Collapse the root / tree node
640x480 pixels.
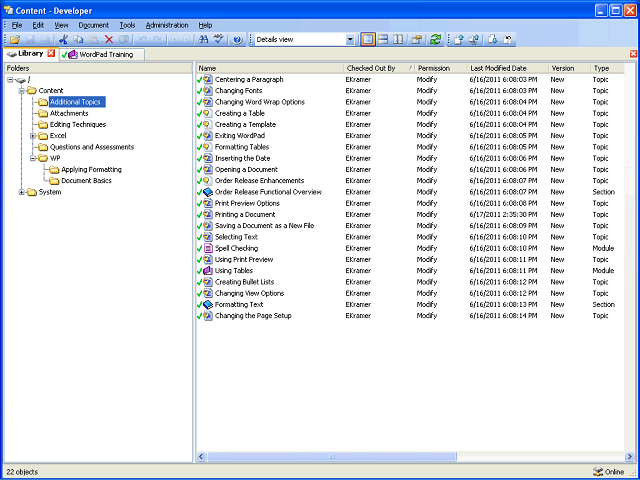[10, 80]
